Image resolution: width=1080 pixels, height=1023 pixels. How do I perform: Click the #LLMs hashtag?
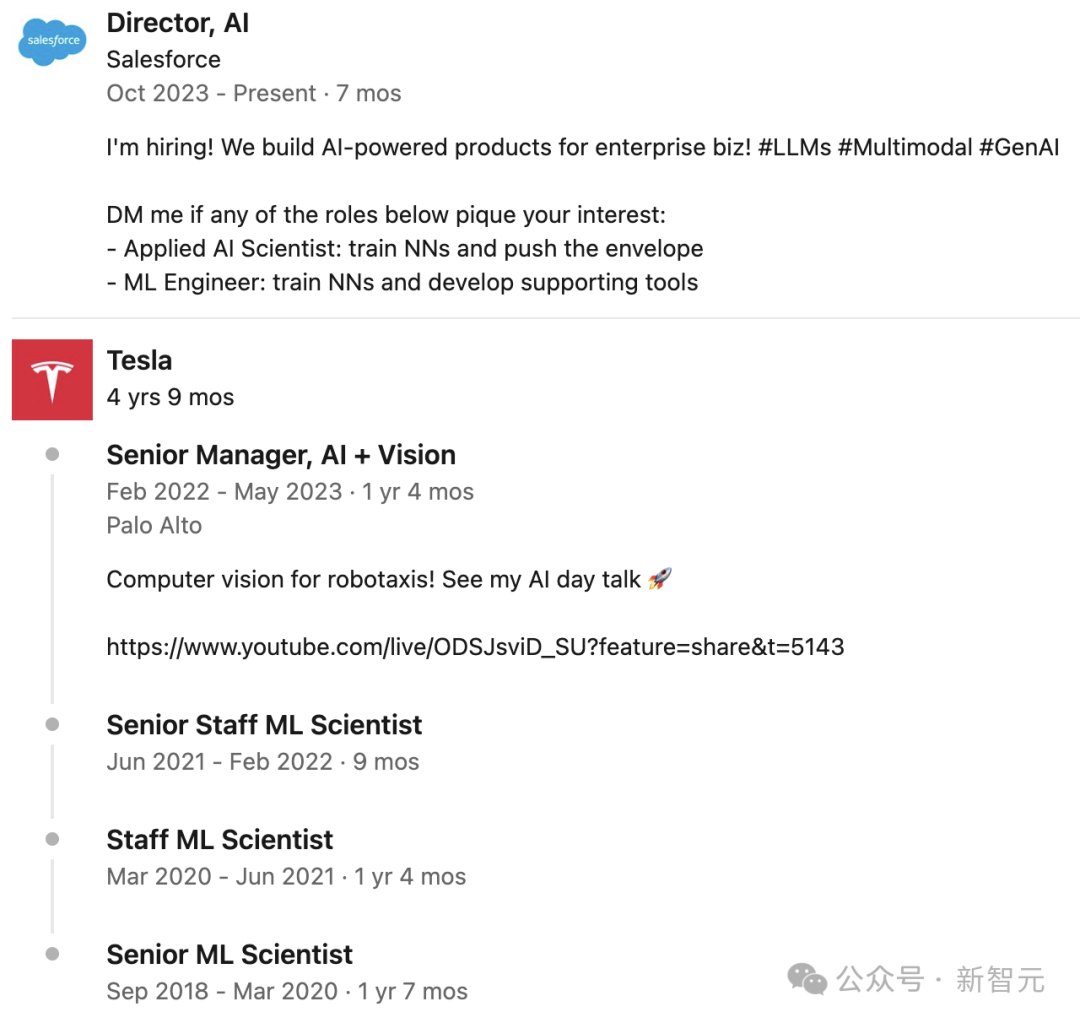pyautogui.click(x=795, y=147)
